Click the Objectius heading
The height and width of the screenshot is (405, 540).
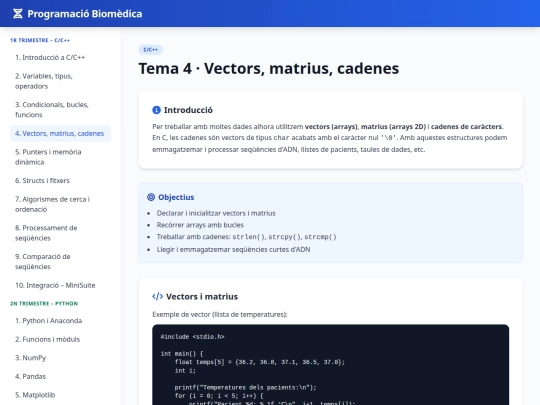176,197
